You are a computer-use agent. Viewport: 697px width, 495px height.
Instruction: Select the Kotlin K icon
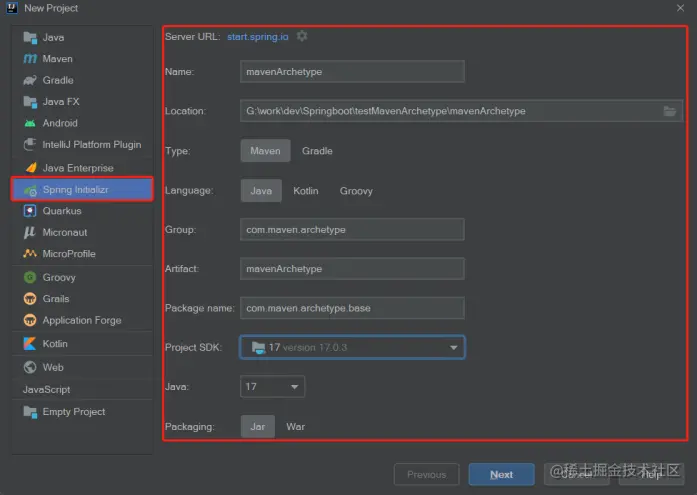click(30, 343)
